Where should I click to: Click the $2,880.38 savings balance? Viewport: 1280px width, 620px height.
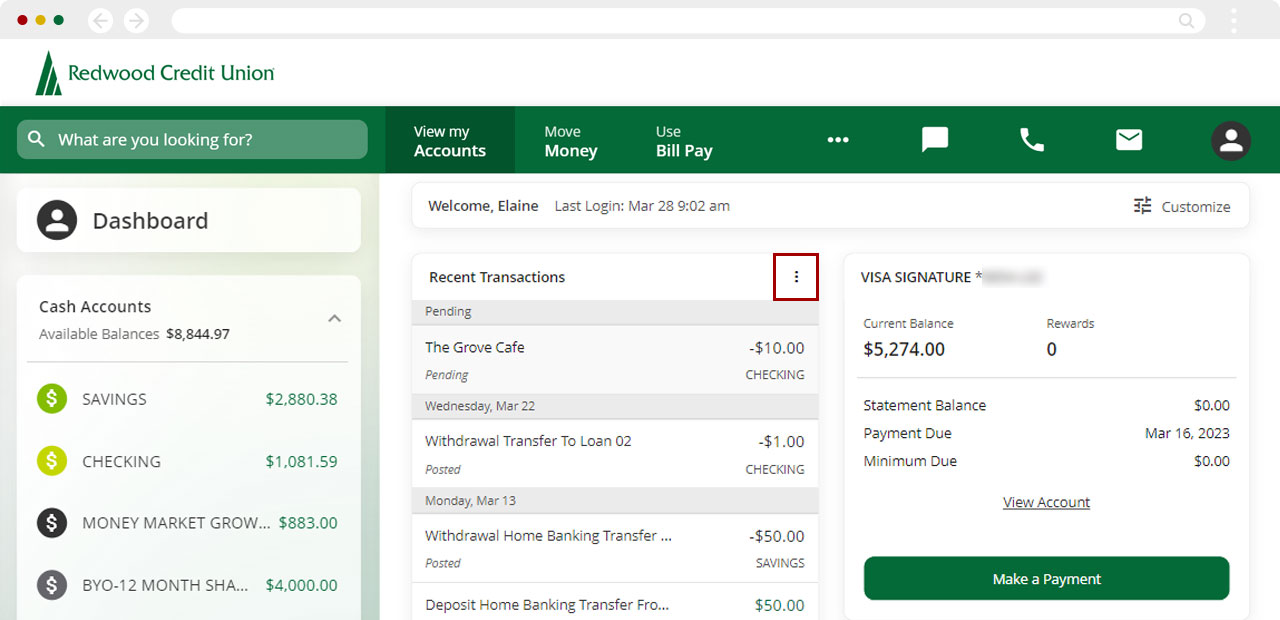click(x=301, y=399)
